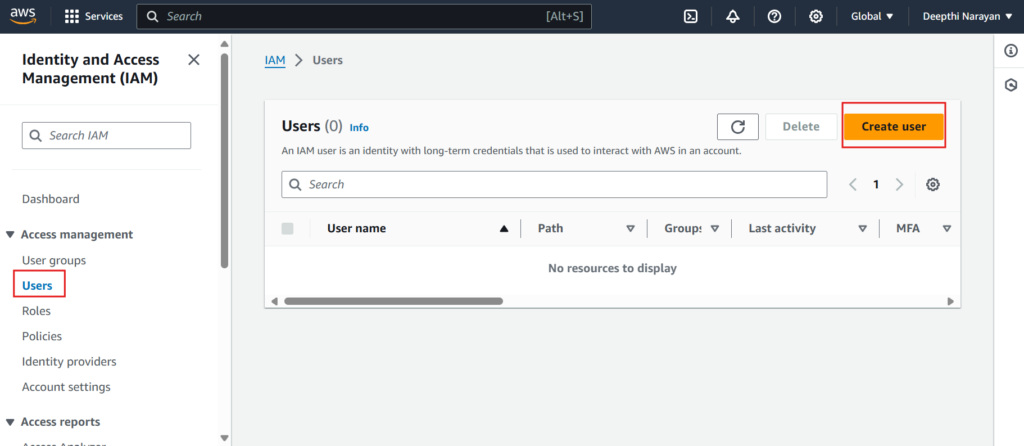The height and width of the screenshot is (446, 1024).
Task: Open the info panel icon on right edge
Action: tap(1011, 50)
